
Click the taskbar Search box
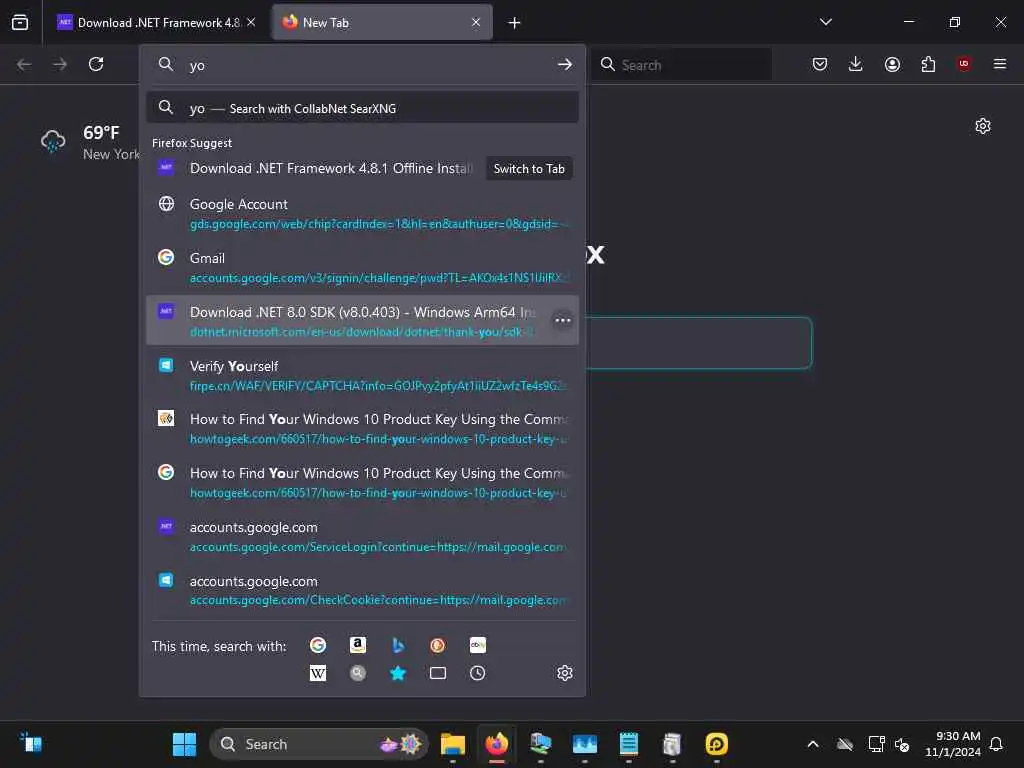point(319,744)
